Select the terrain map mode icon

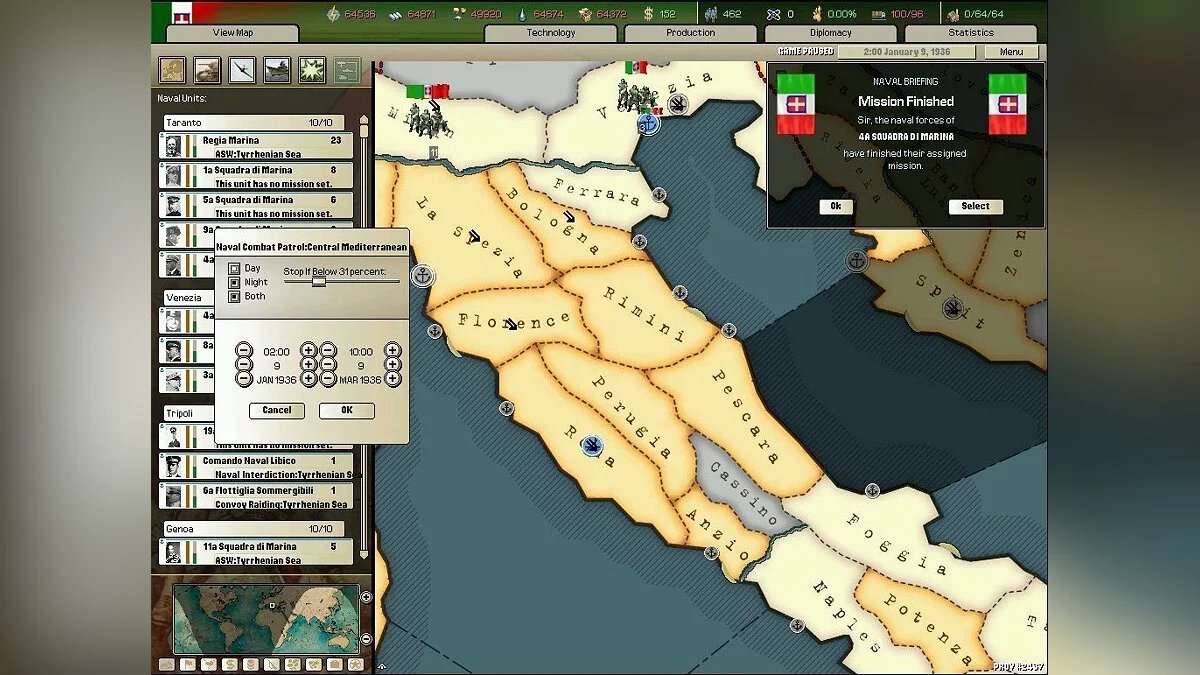(171, 71)
